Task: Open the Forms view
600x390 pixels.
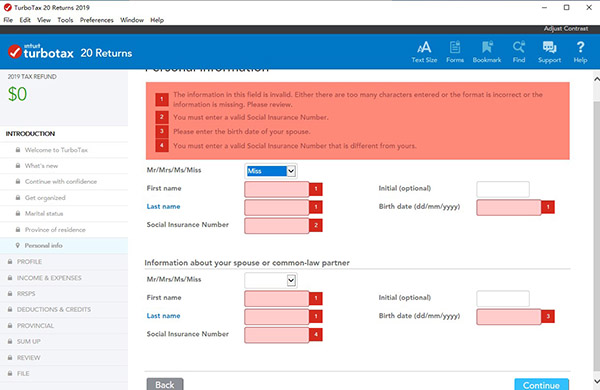Action: (455, 52)
